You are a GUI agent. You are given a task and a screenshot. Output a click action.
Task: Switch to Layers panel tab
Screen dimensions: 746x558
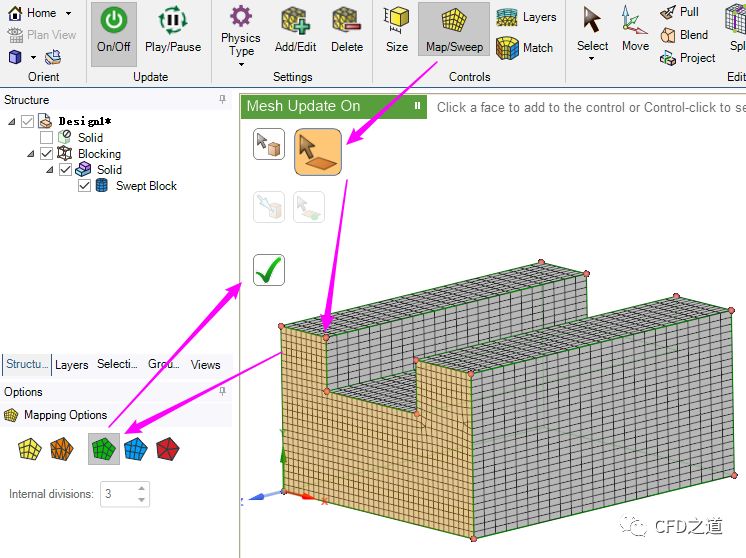(71, 365)
